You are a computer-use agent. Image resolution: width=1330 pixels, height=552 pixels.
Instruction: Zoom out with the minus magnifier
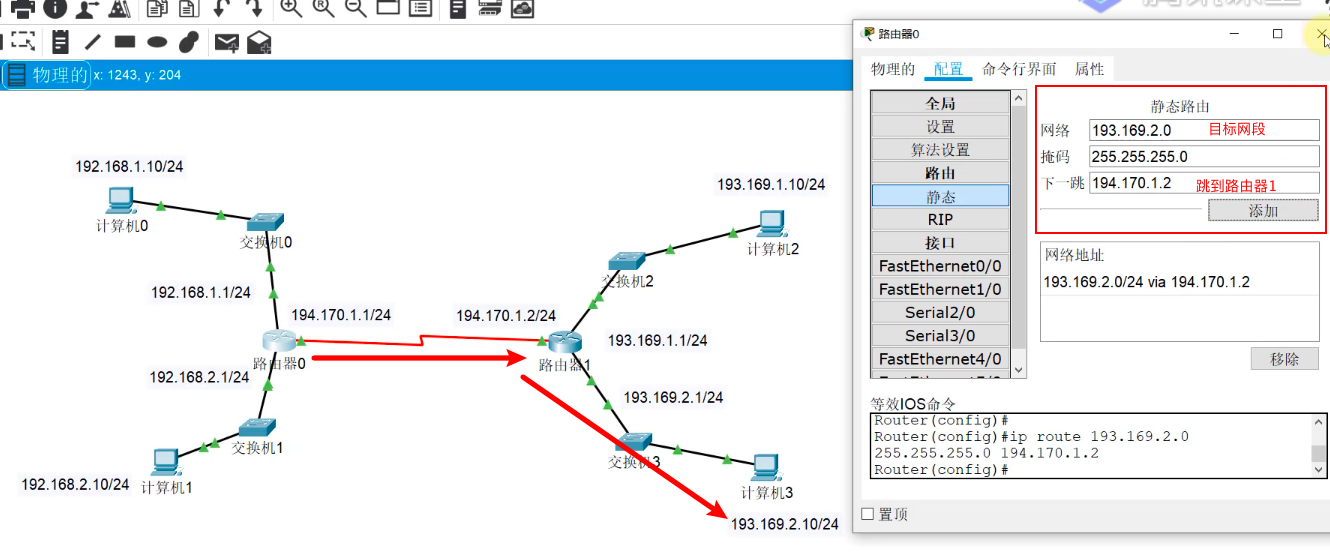point(355,8)
